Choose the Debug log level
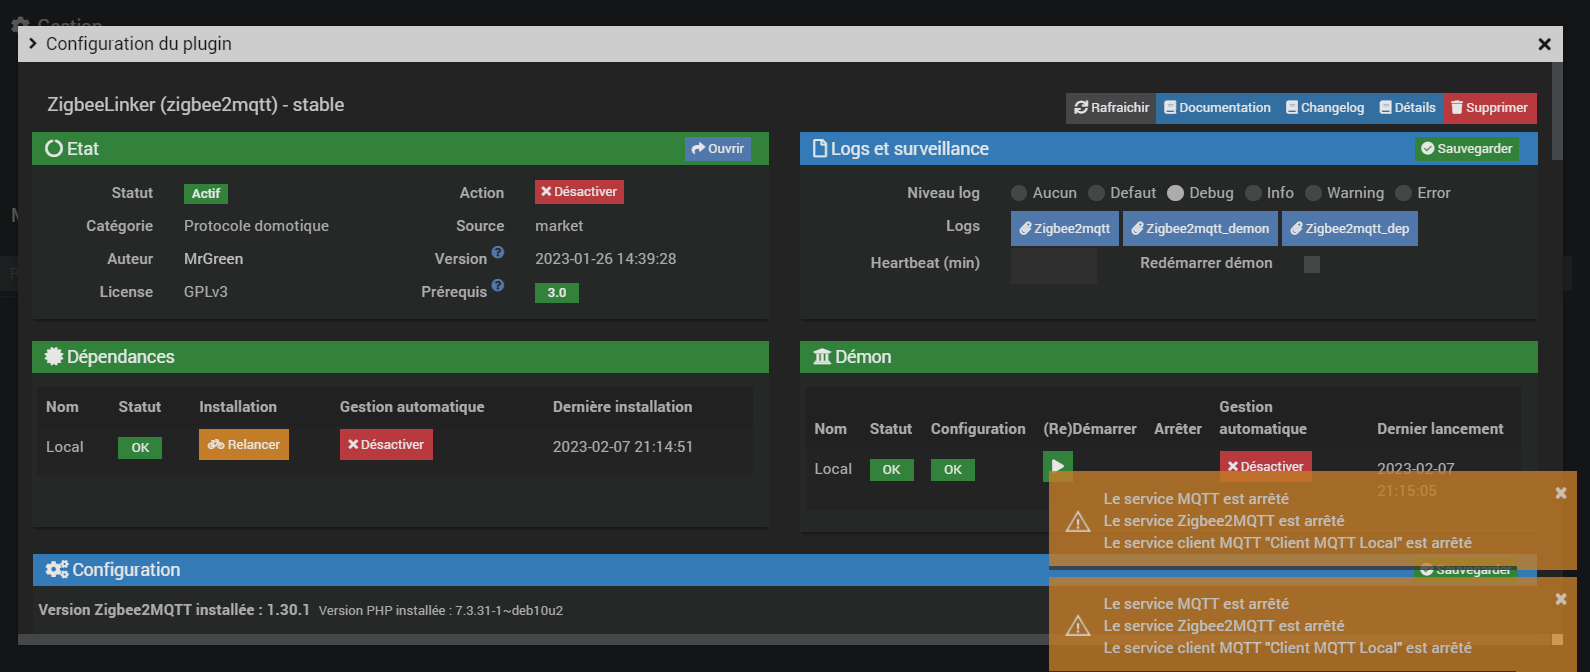Screen dimensions: 1590x672 1175,193
